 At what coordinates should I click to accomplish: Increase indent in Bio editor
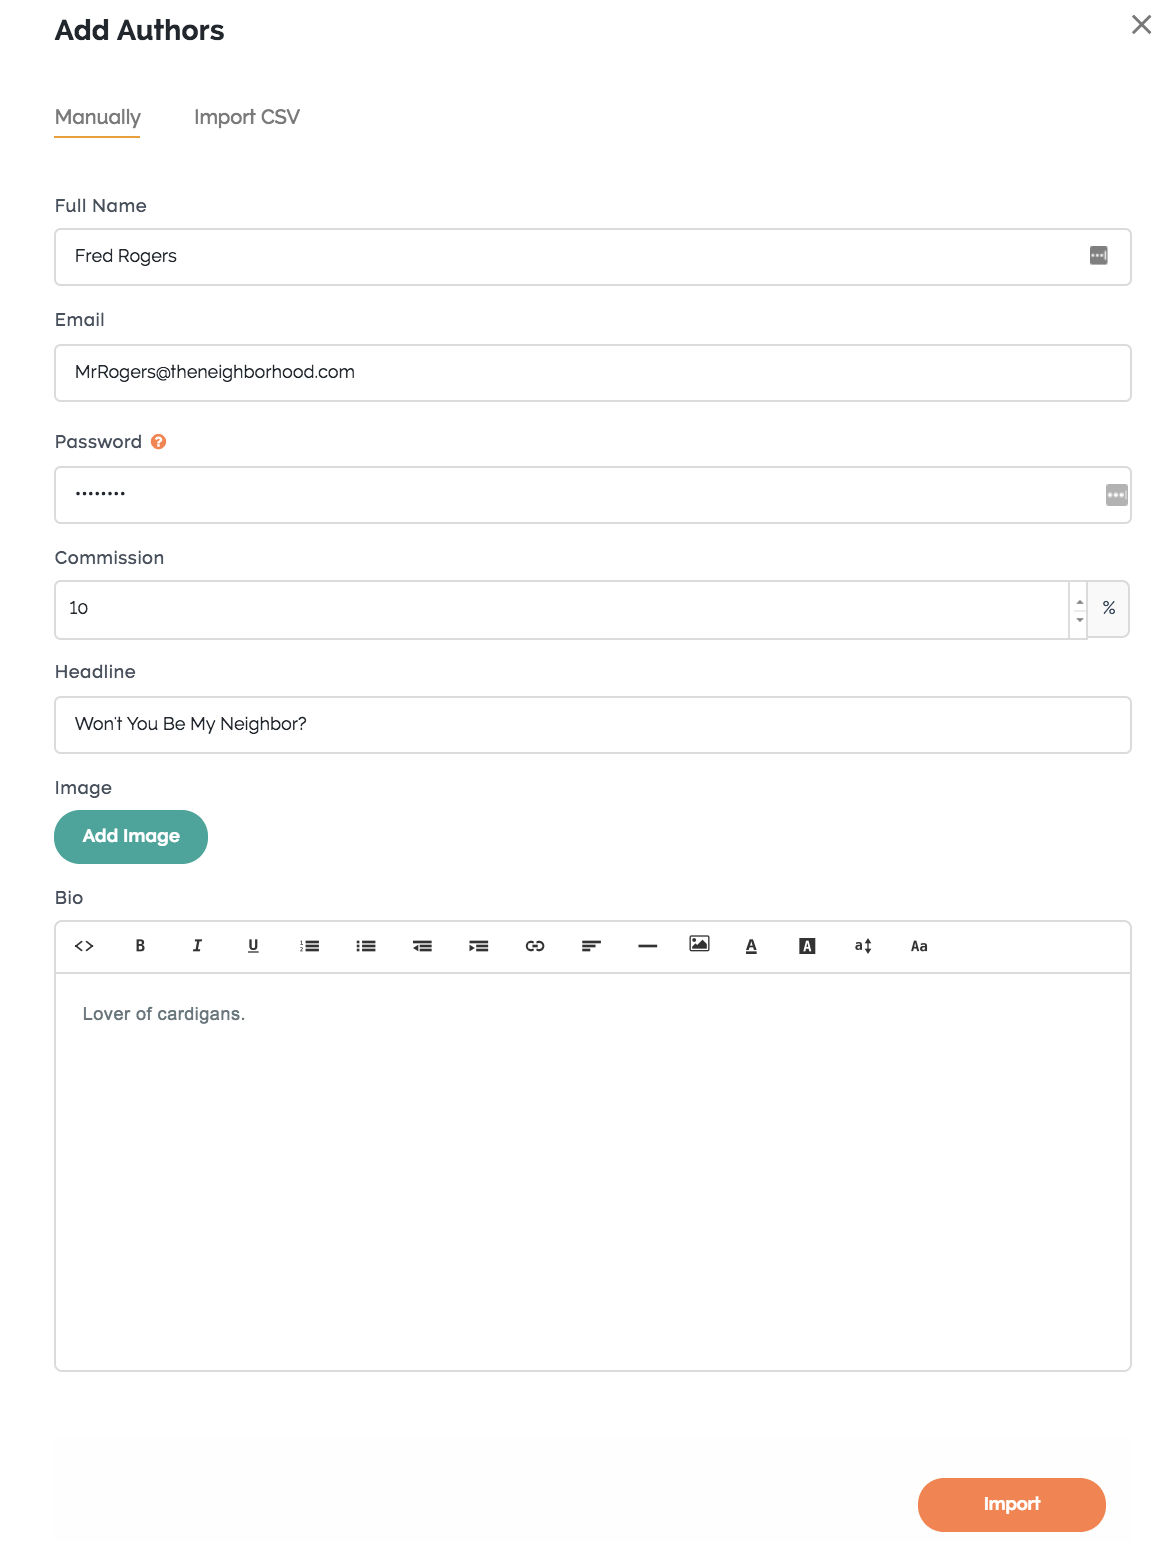(479, 946)
